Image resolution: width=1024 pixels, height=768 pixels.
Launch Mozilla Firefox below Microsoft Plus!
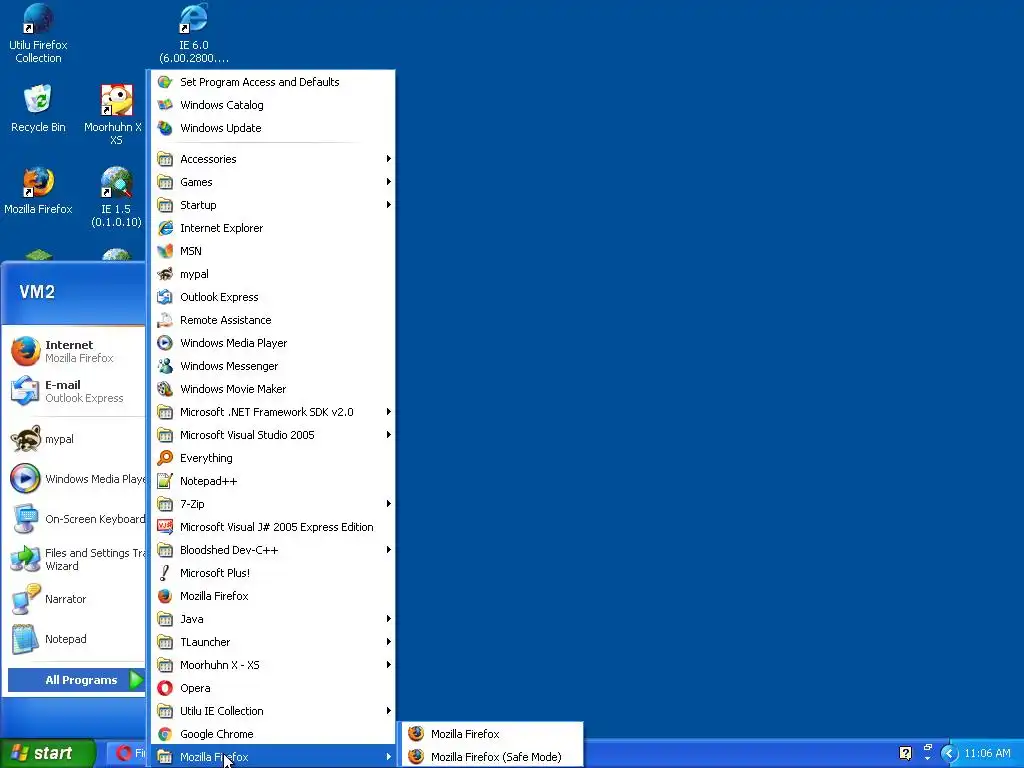[x=273, y=596]
